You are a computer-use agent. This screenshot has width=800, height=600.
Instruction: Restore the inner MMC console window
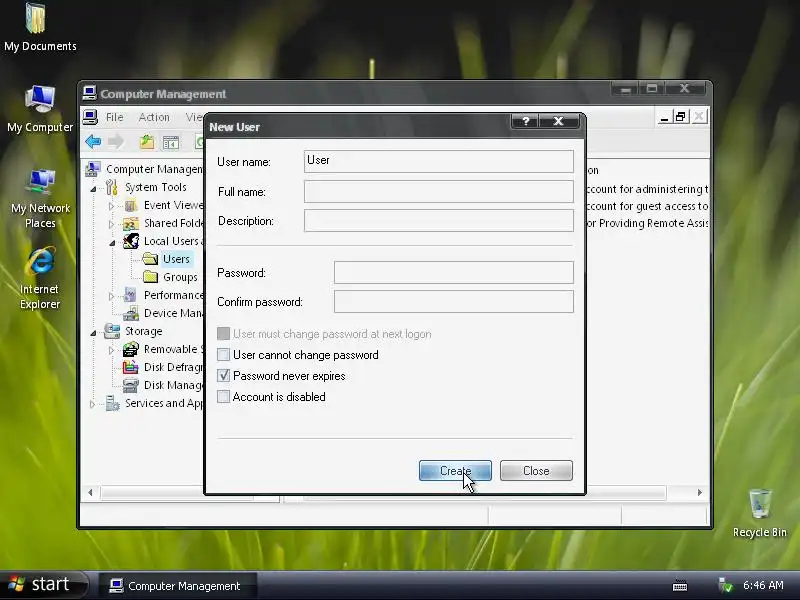(x=680, y=117)
